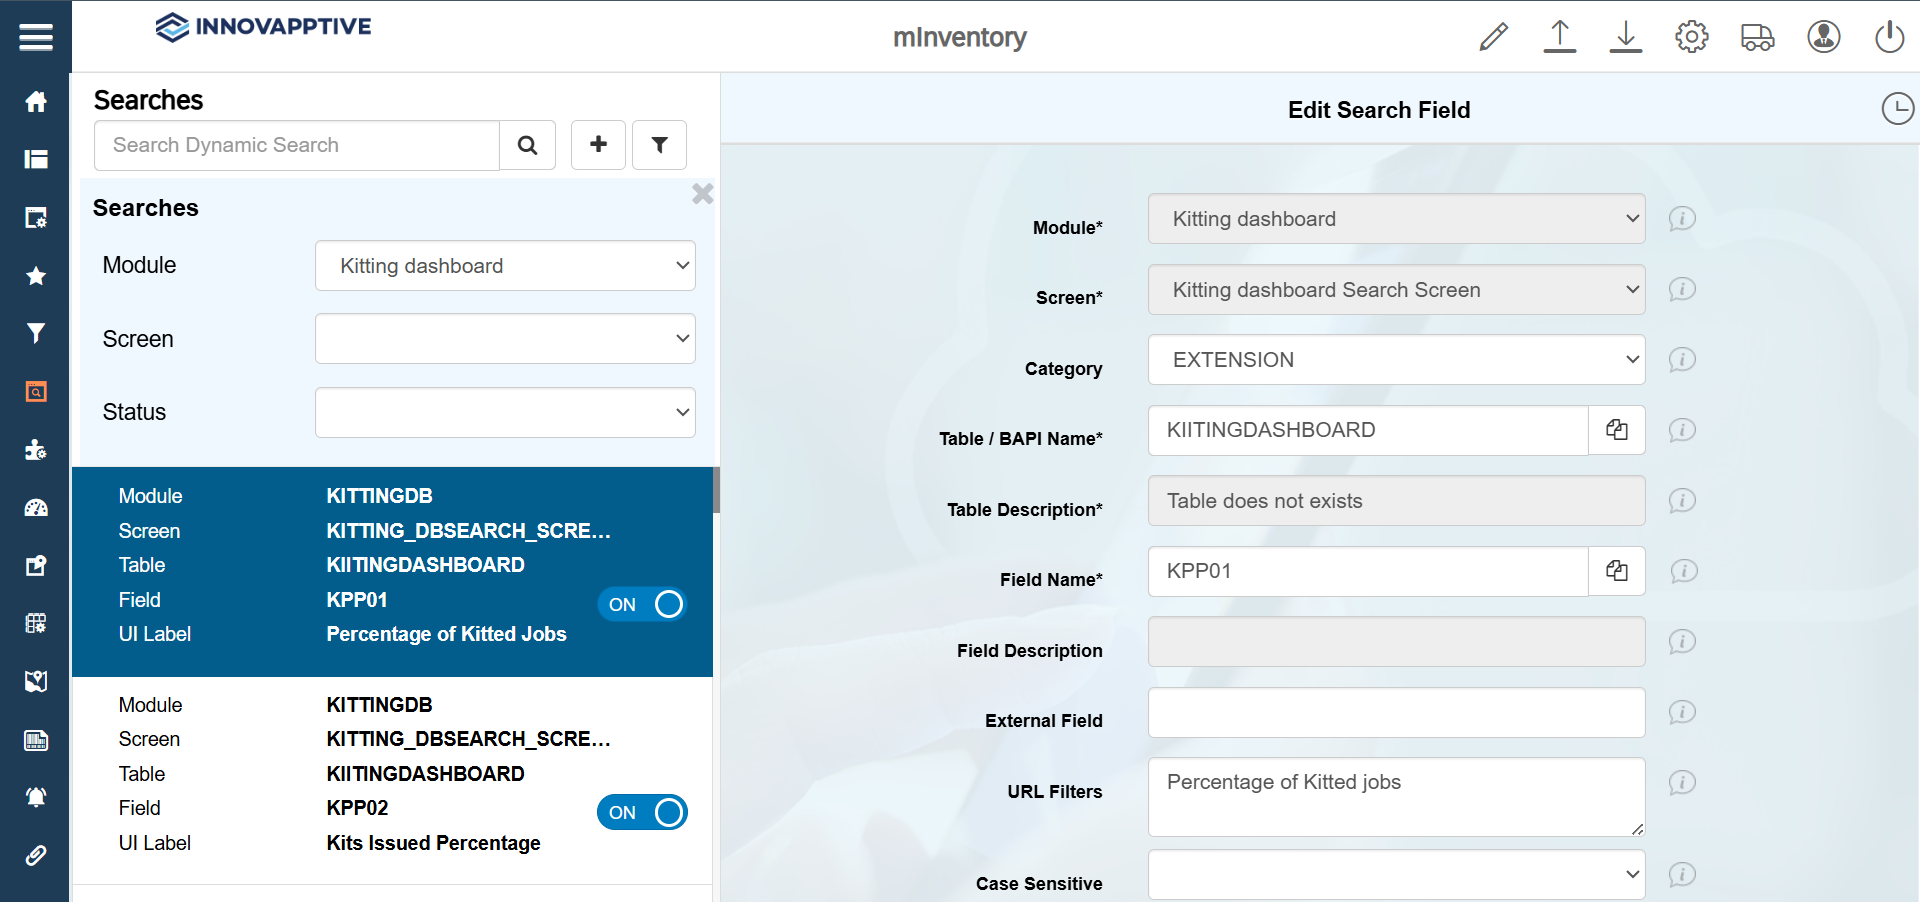Open the user profile icon

1823,37
